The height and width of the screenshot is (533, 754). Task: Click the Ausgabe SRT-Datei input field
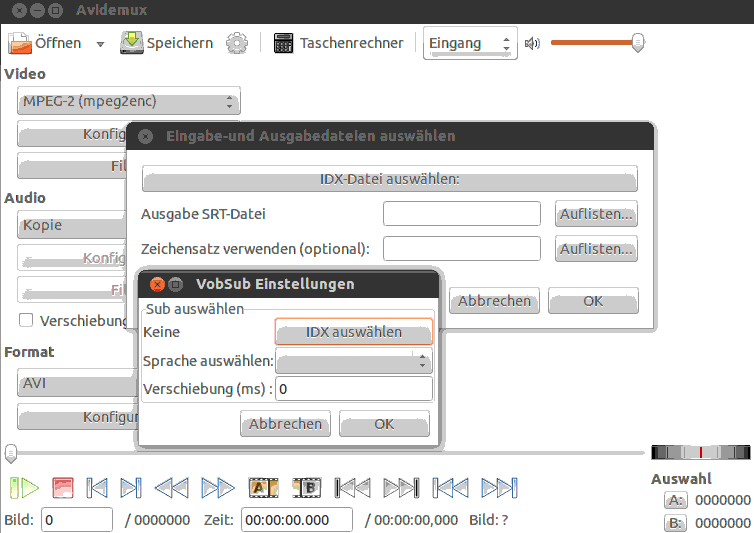click(x=462, y=214)
